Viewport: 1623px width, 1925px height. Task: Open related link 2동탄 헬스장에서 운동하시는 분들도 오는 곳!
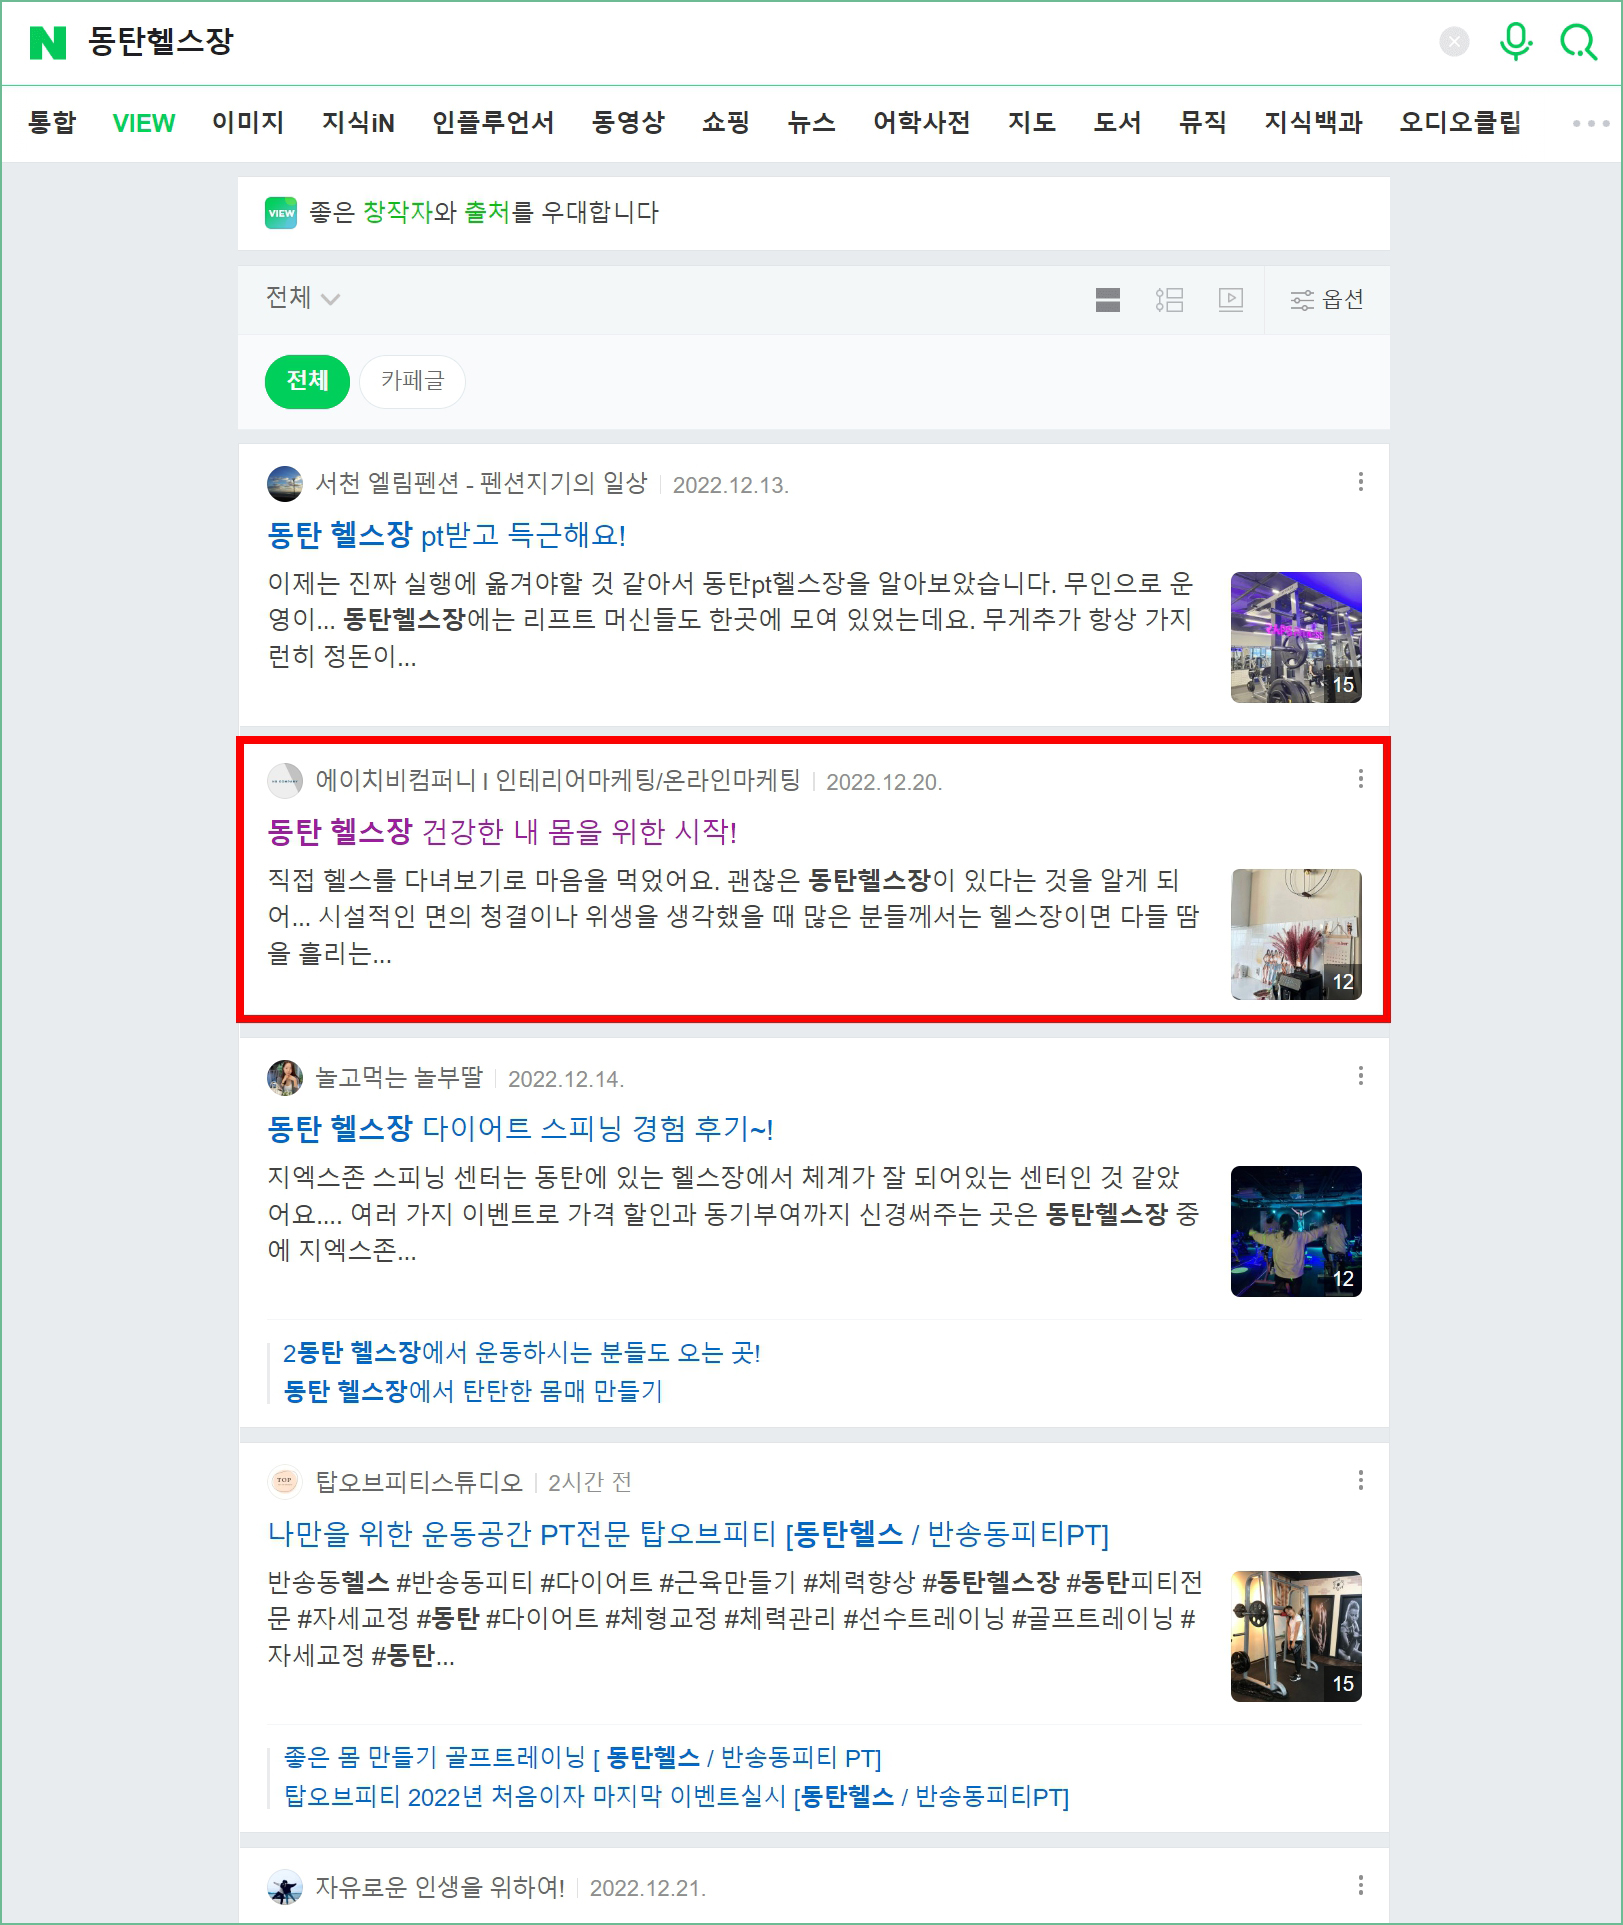click(522, 1353)
